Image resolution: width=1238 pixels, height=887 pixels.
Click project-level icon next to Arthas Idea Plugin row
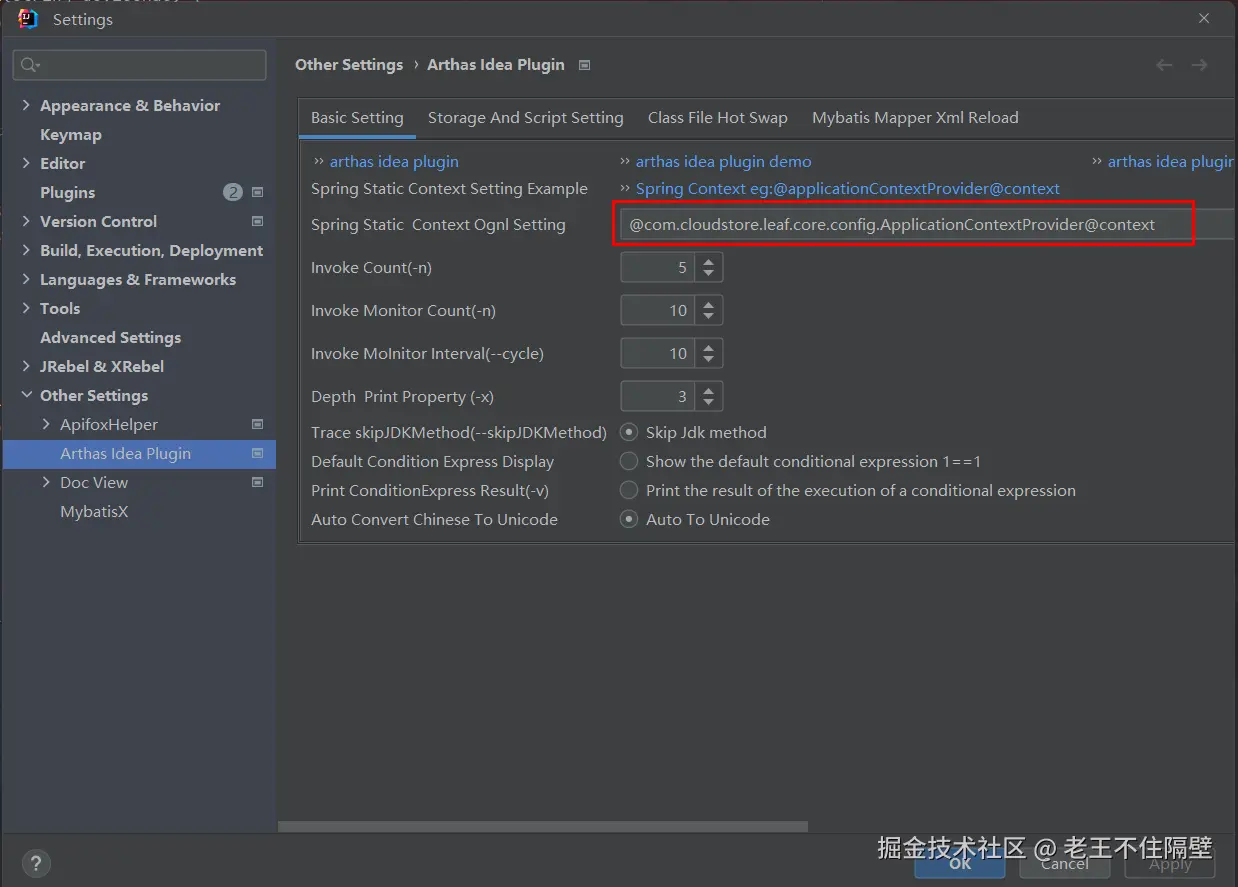click(x=257, y=453)
